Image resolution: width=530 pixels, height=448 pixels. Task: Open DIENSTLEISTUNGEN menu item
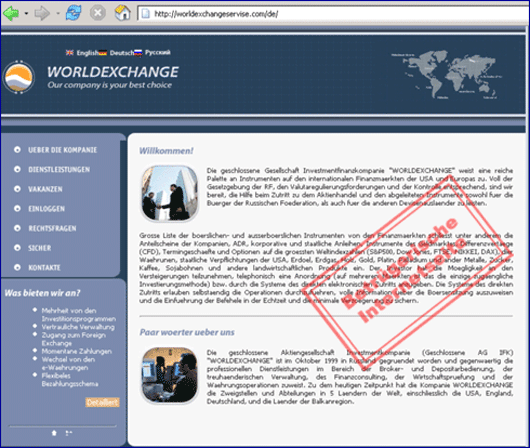pos(59,169)
